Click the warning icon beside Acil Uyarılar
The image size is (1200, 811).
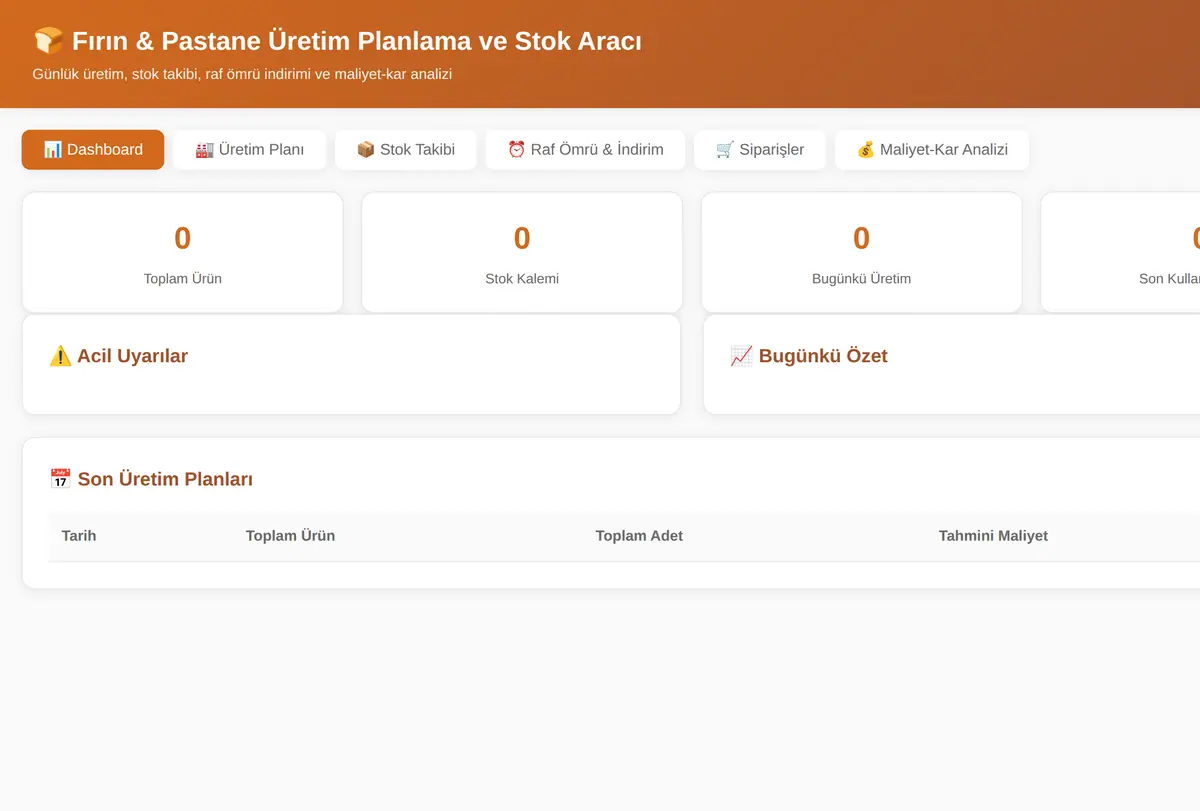[60, 356]
